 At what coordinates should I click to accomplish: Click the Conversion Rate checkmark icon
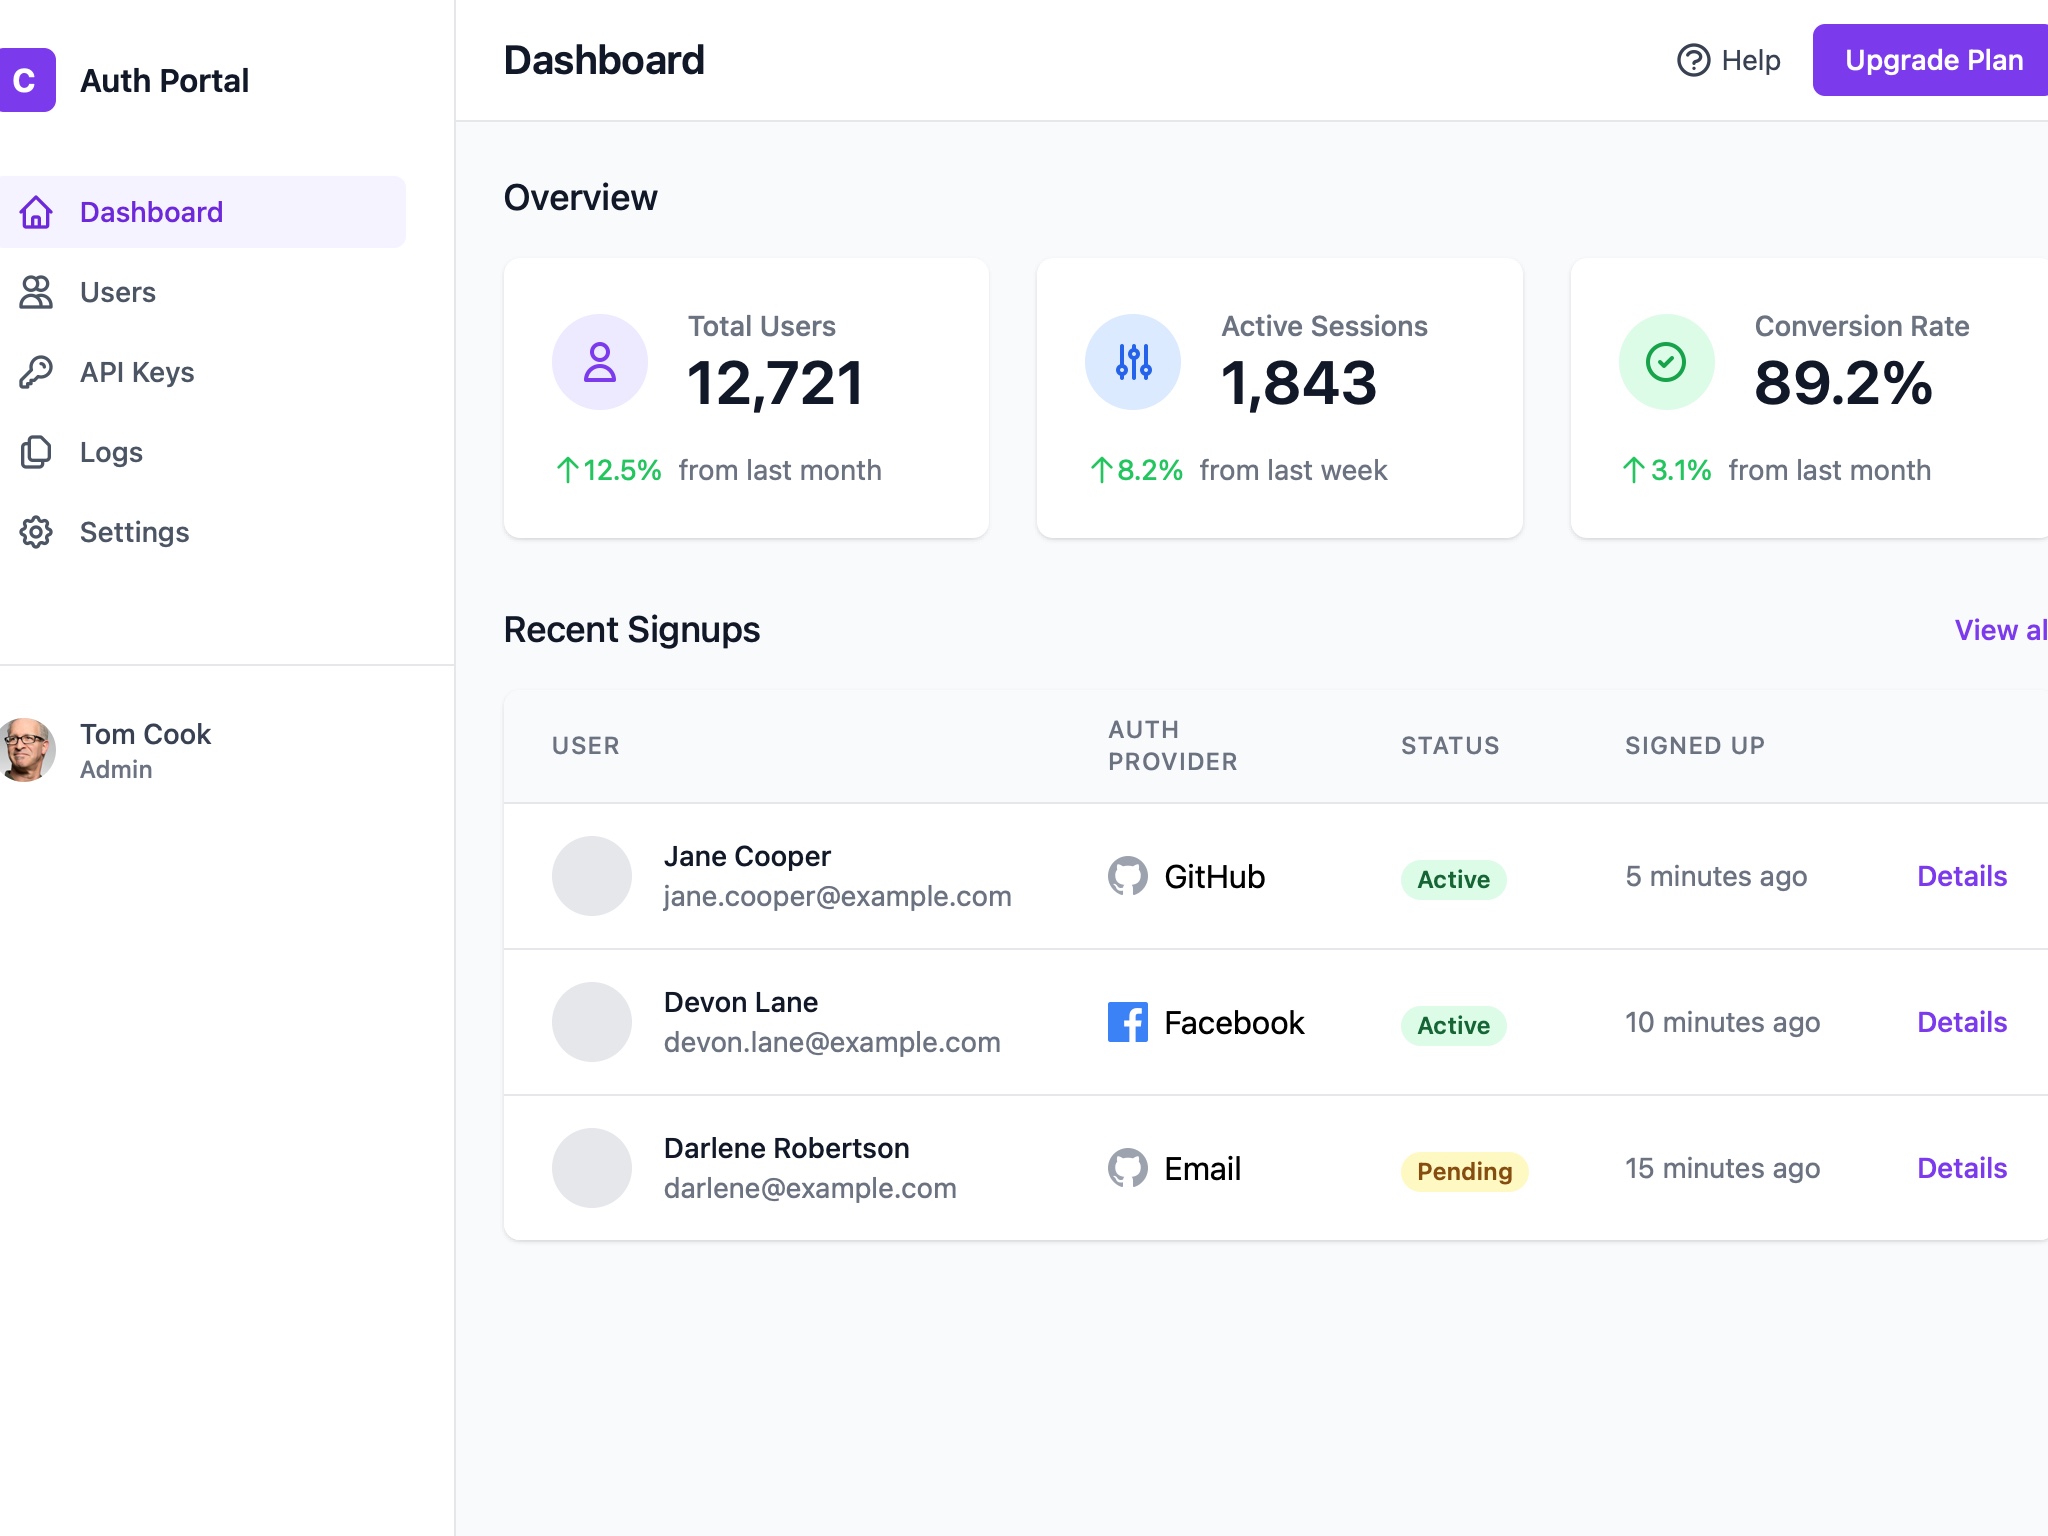coord(1664,361)
